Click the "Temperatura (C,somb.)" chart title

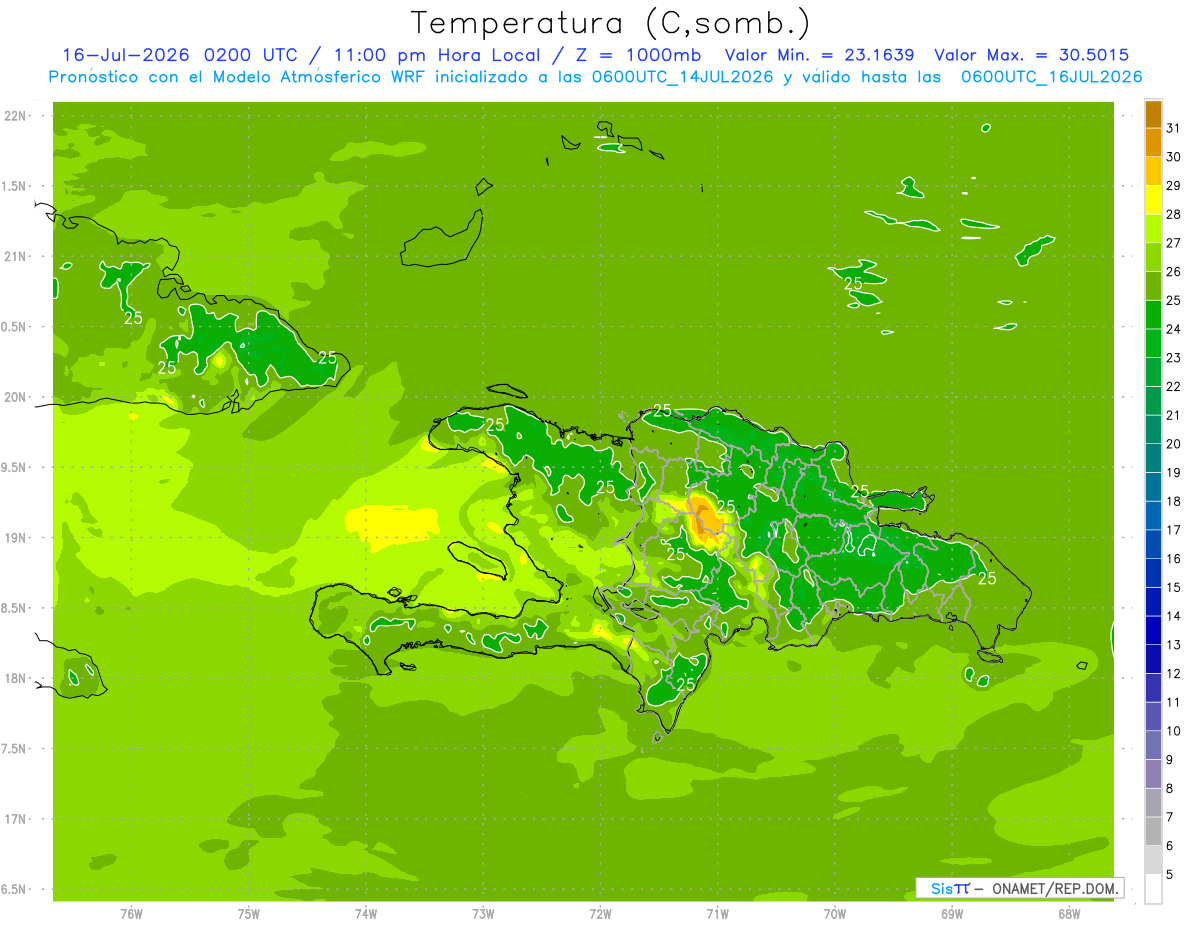[611, 23]
